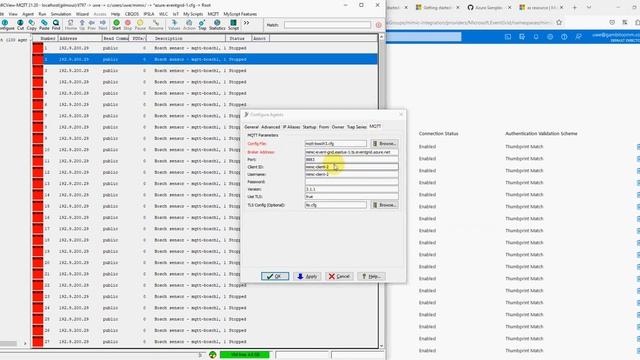The height and width of the screenshot is (360, 640).
Task: Select agent row number 3
Action: coord(205,71)
